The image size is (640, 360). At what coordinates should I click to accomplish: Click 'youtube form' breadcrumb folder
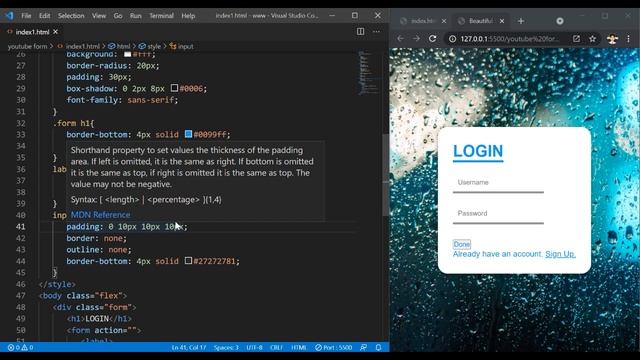(x=27, y=47)
